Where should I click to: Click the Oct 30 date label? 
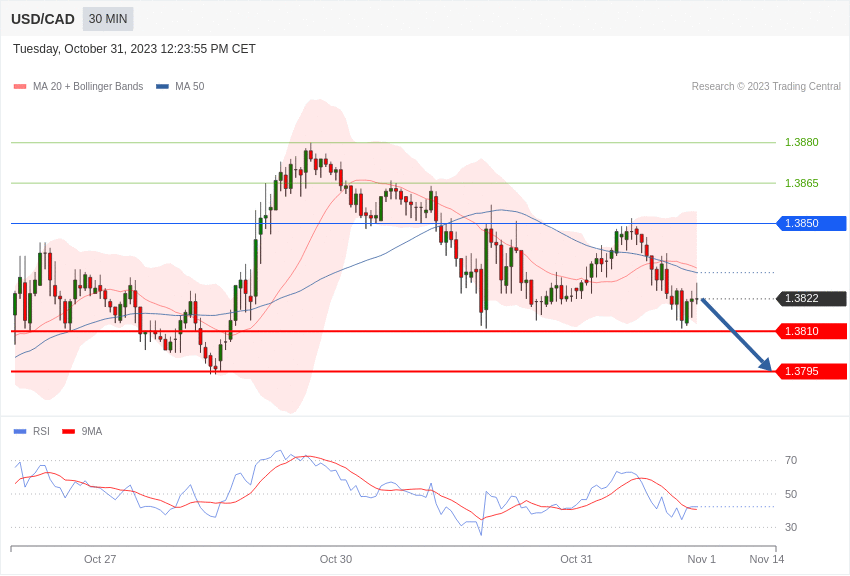[336, 559]
